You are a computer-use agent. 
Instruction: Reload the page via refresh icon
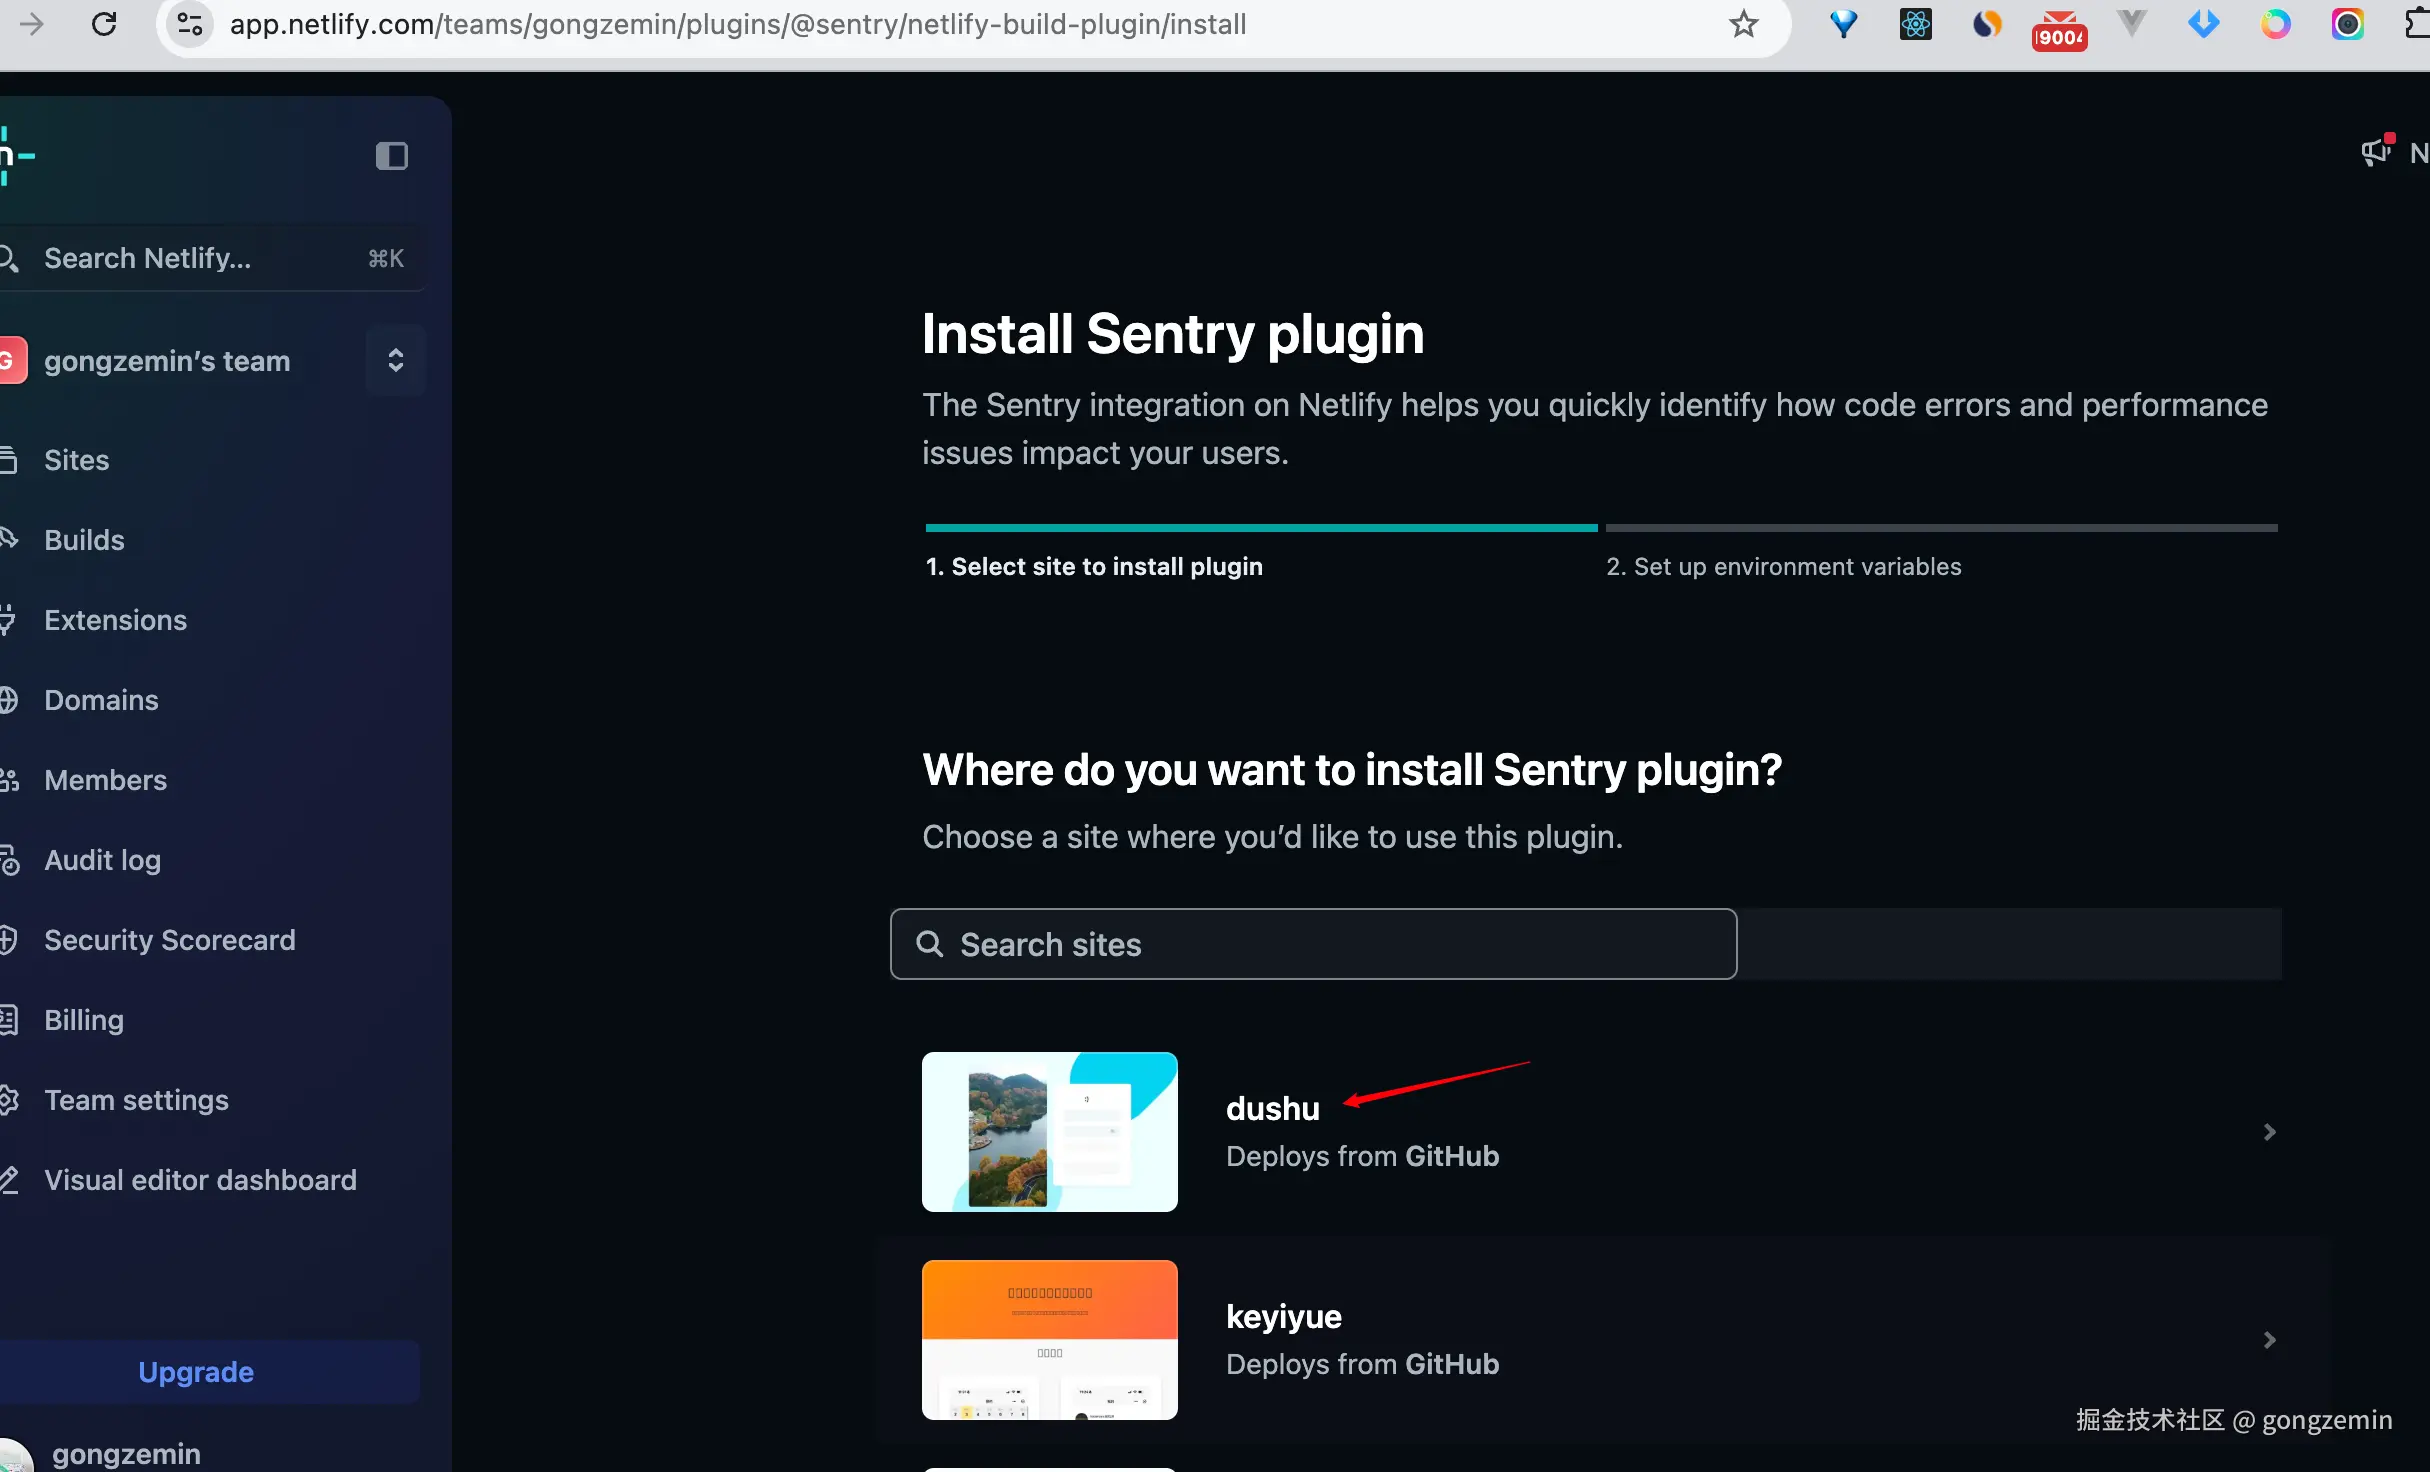click(104, 24)
